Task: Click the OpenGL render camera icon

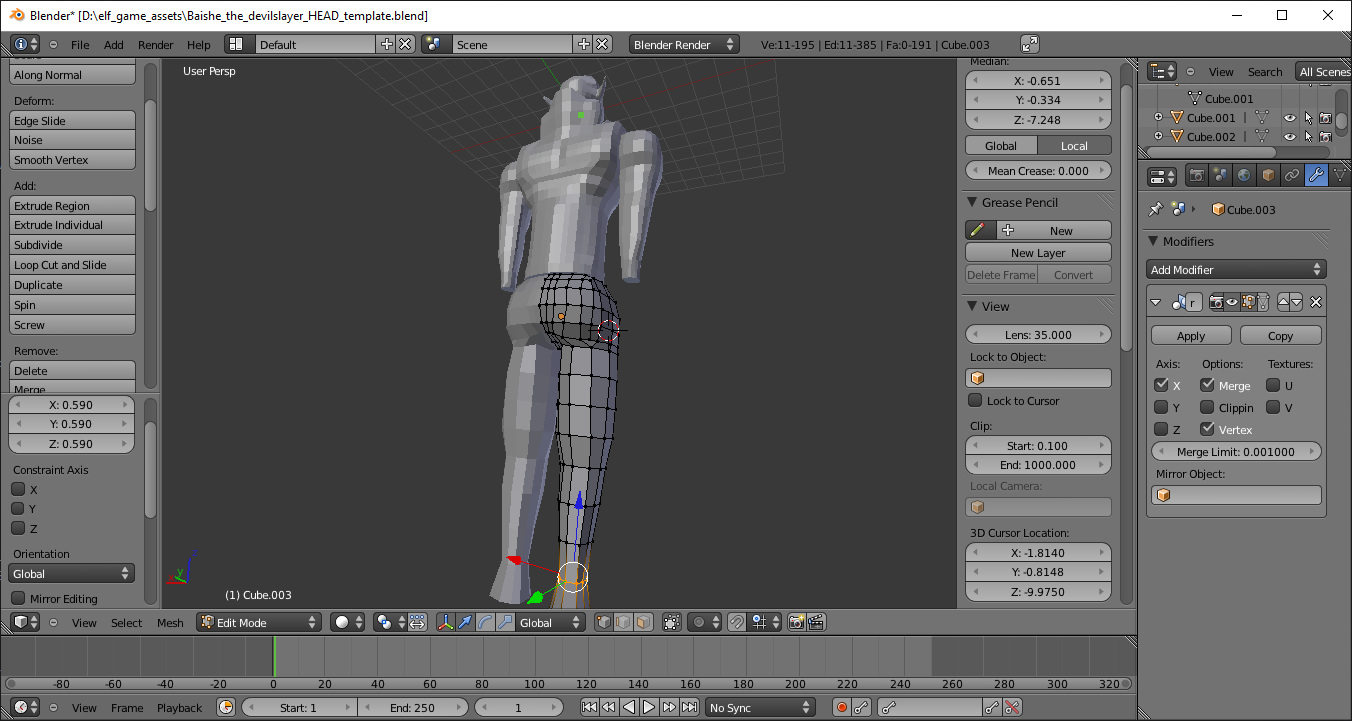Action: pyautogui.click(x=796, y=622)
